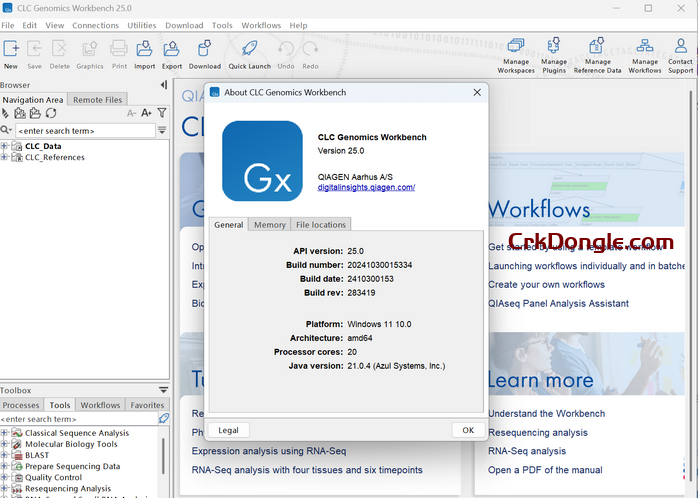The width and height of the screenshot is (700, 498).
Task: Click the new folder icon before refresh
Action: click(x=35, y=113)
